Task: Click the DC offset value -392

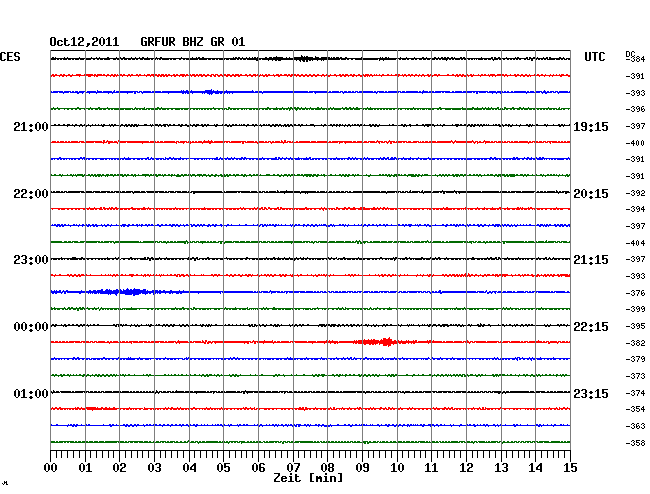Action: [x=635, y=193]
